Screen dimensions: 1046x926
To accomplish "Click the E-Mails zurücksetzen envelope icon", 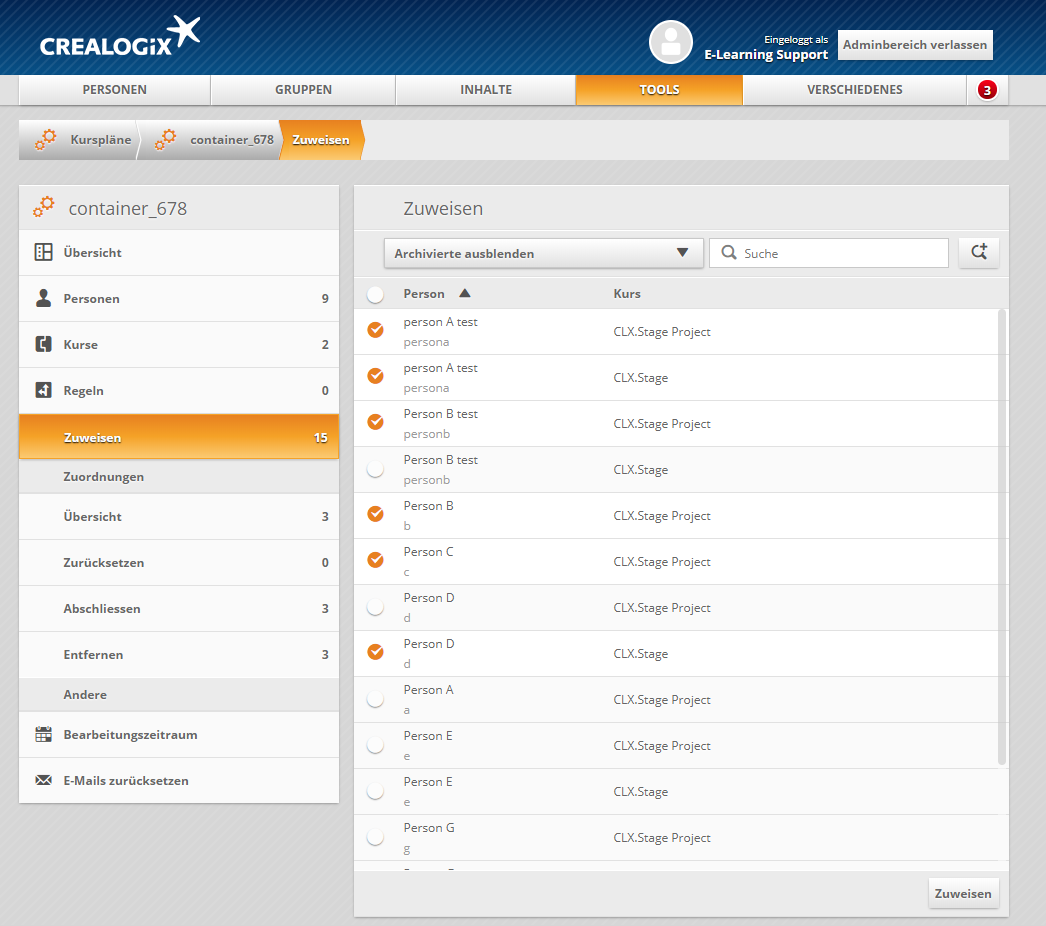I will 44,781.
